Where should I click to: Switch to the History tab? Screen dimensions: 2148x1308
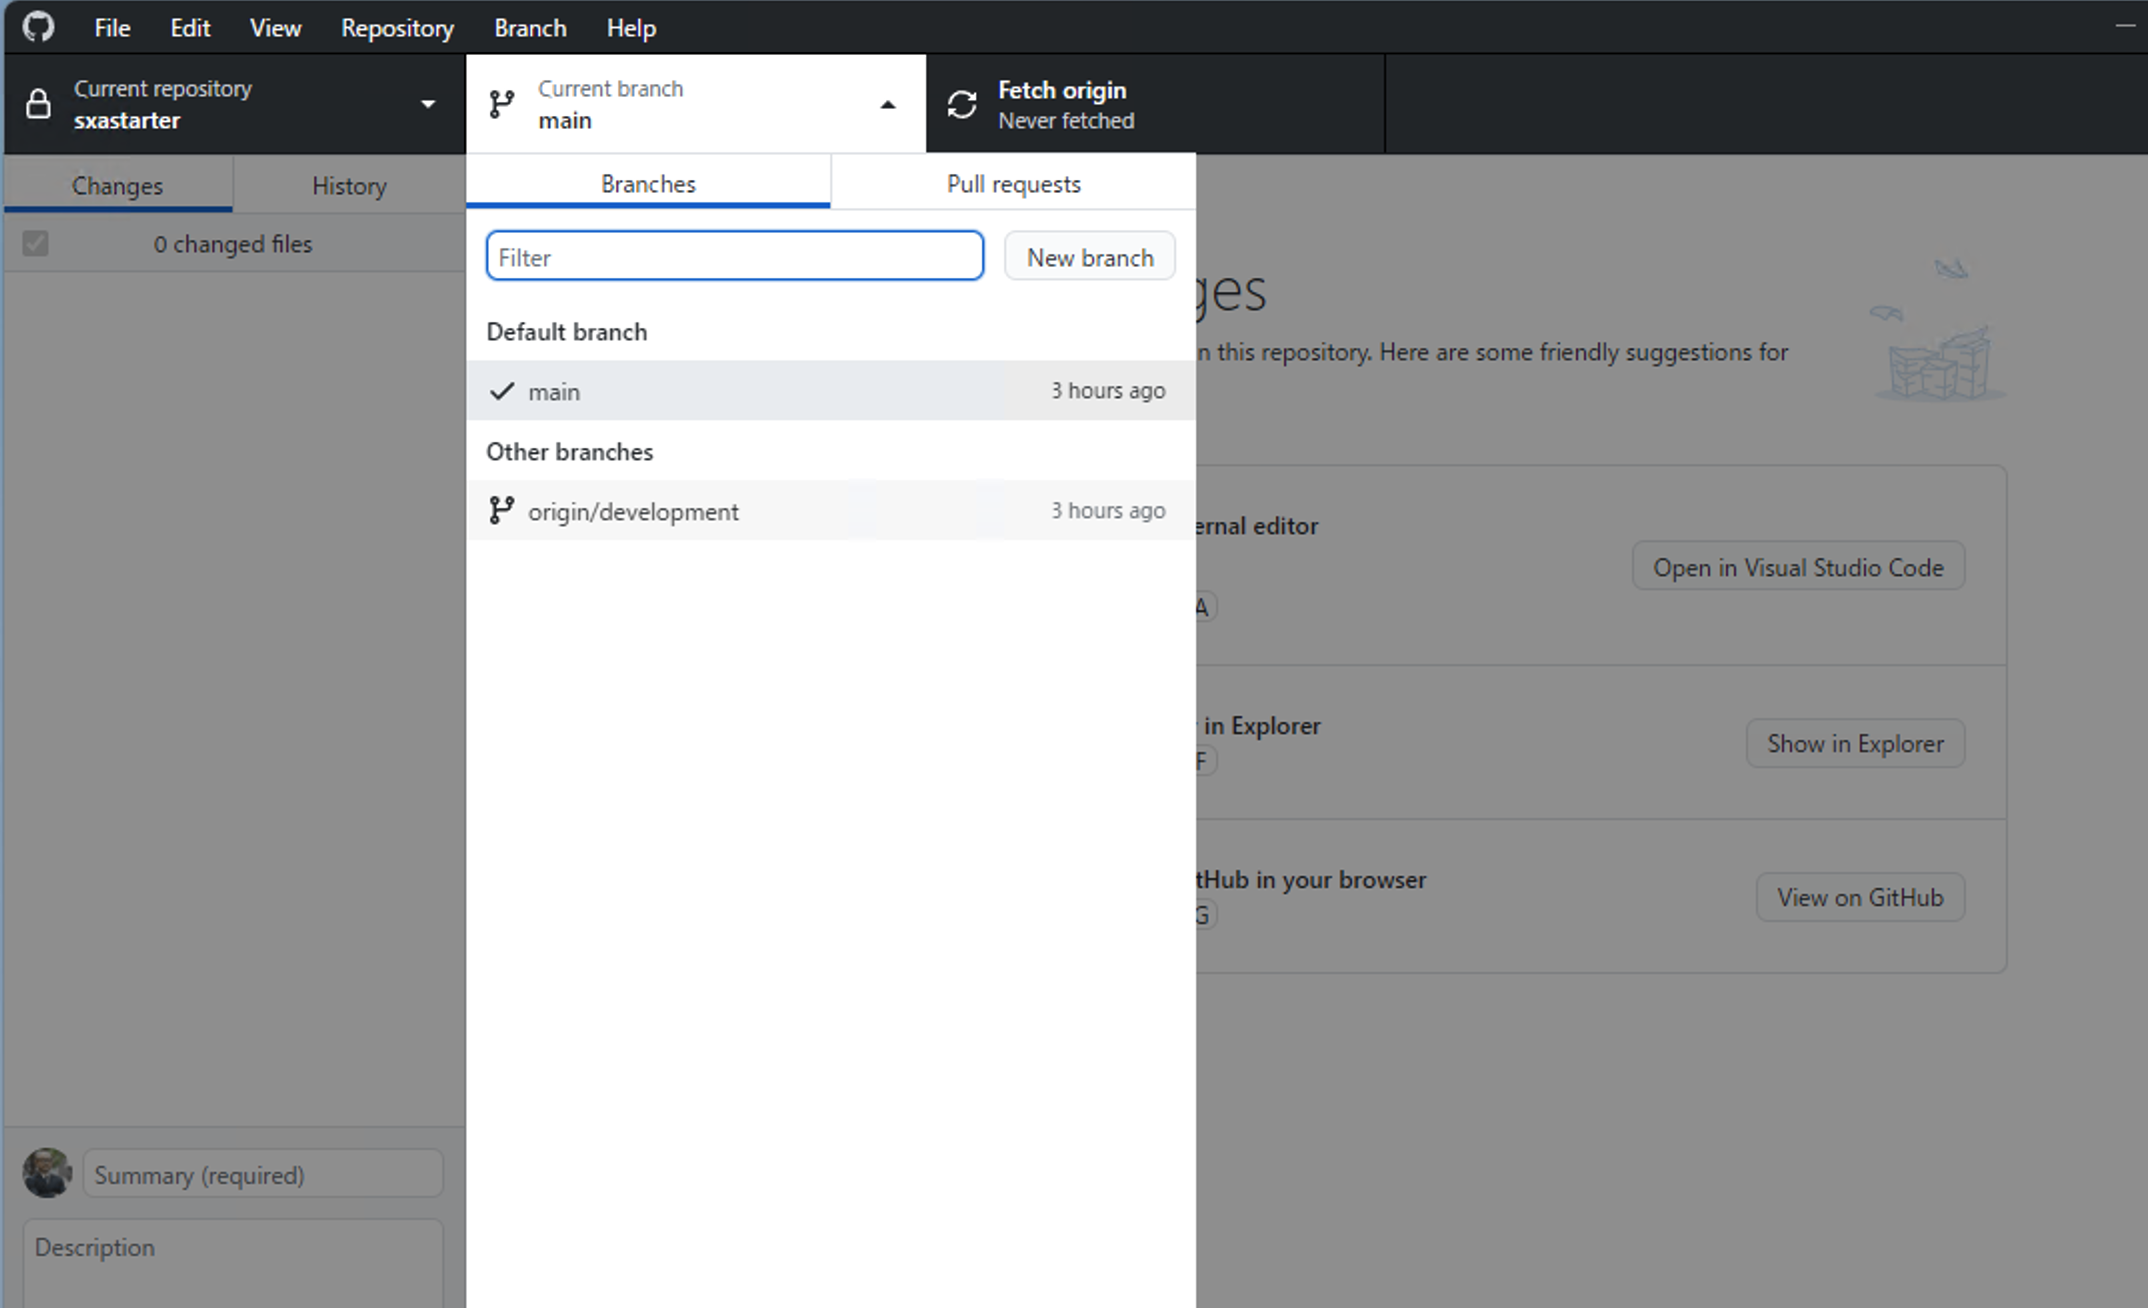[350, 186]
